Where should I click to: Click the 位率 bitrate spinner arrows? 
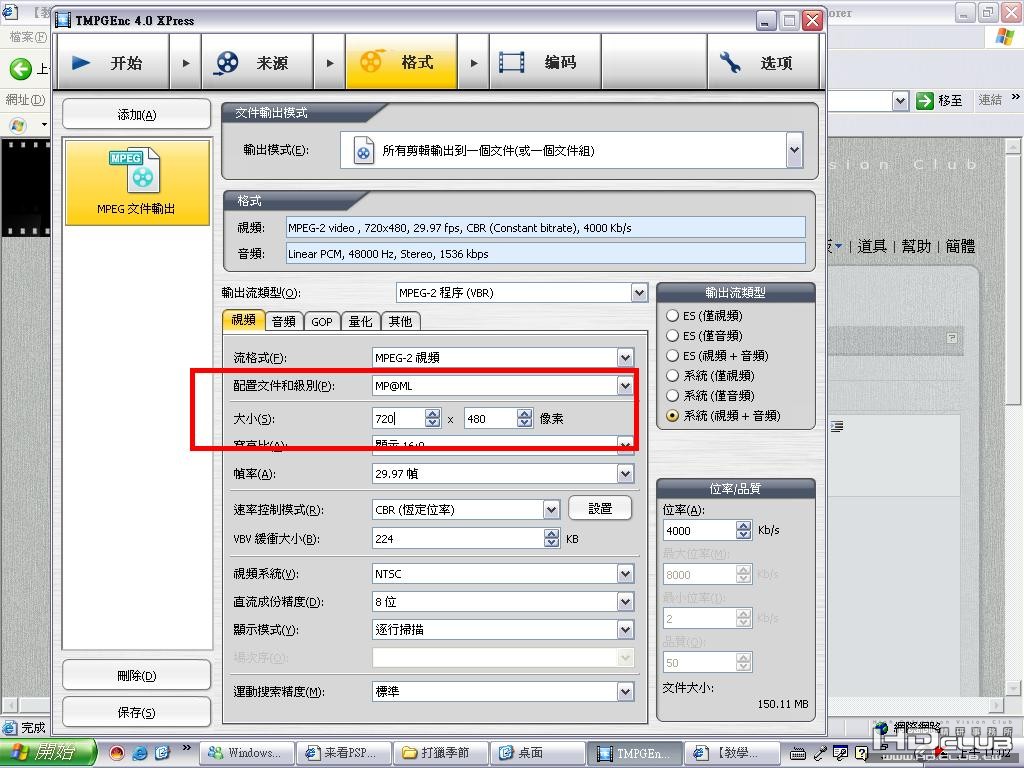pyautogui.click(x=744, y=531)
